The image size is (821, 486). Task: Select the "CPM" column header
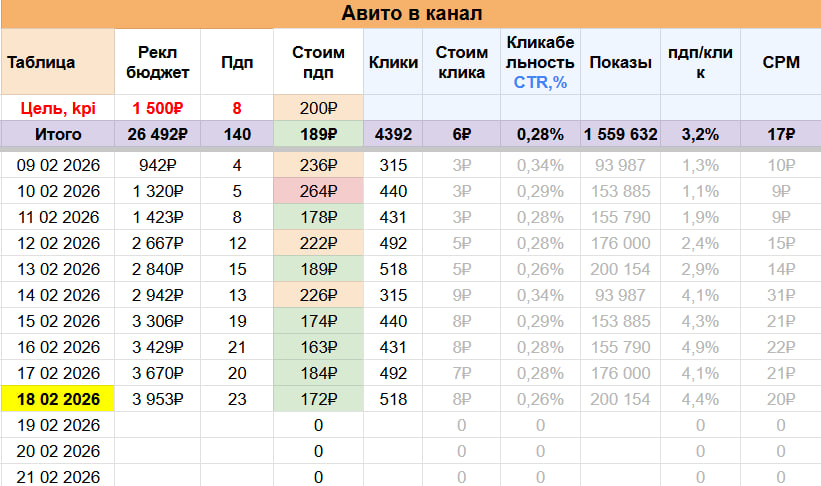click(x=779, y=62)
